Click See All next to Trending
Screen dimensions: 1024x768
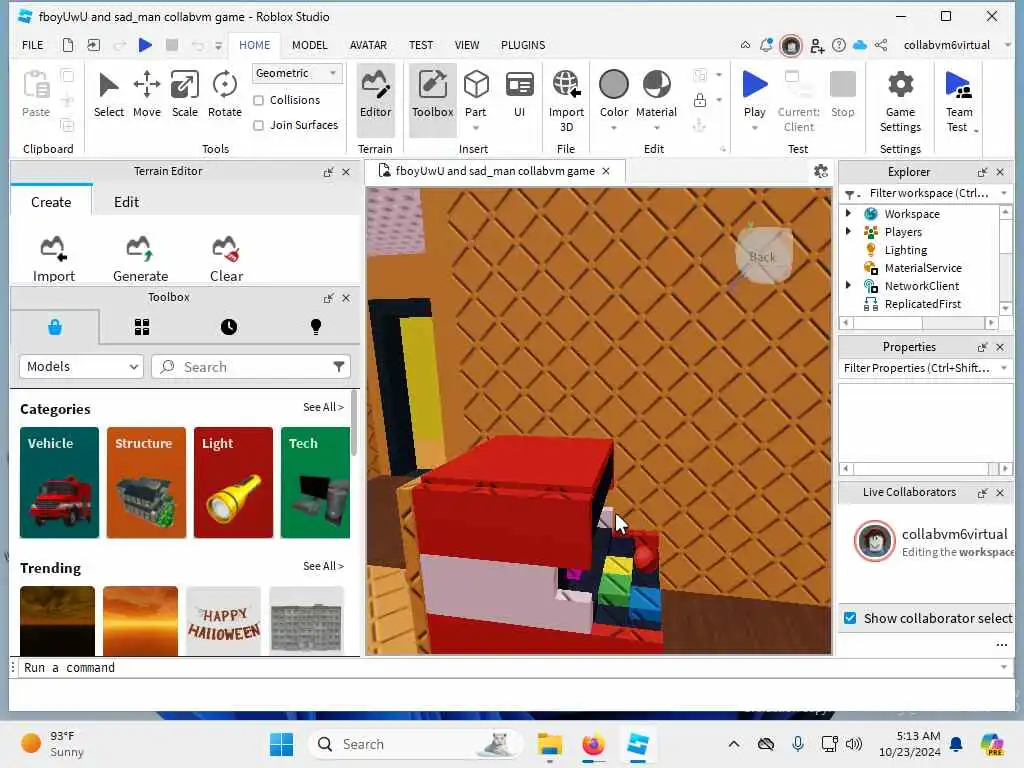323,566
